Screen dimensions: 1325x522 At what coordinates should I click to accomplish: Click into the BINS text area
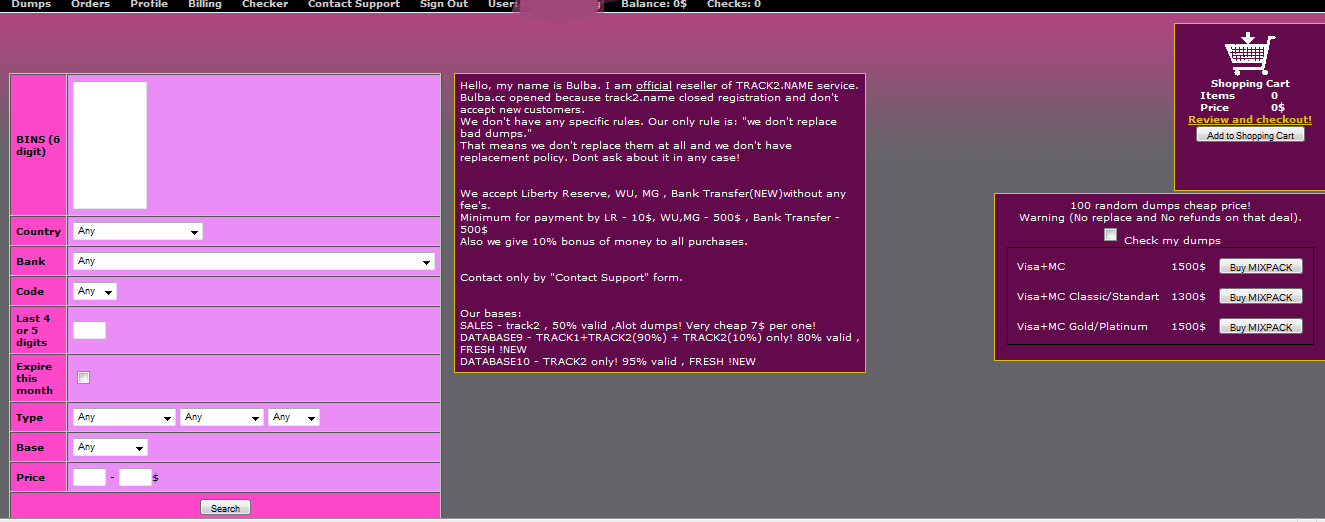point(110,145)
